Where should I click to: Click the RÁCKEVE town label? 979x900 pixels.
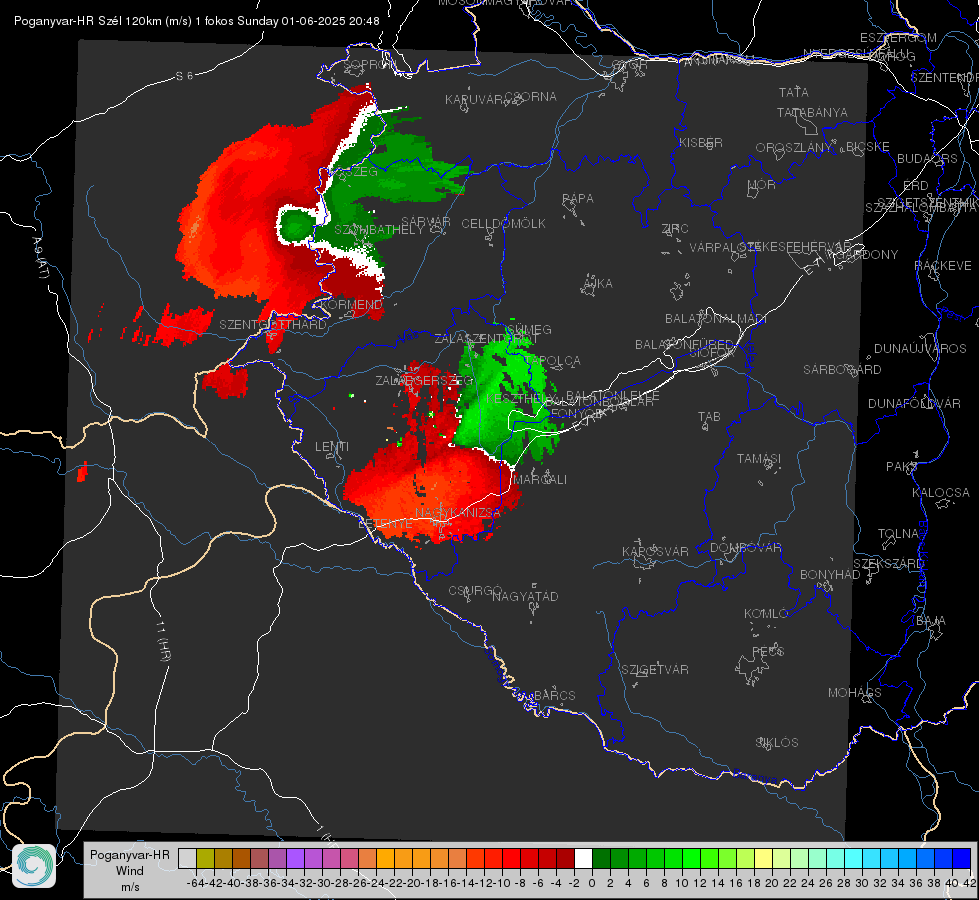point(943,266)
